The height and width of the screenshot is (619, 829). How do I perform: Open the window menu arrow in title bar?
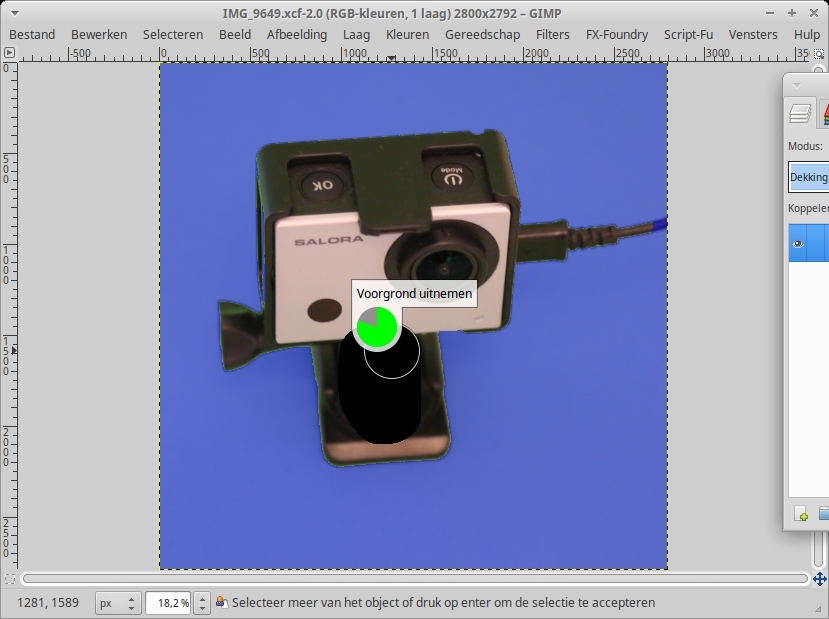[x=14, y=13]
